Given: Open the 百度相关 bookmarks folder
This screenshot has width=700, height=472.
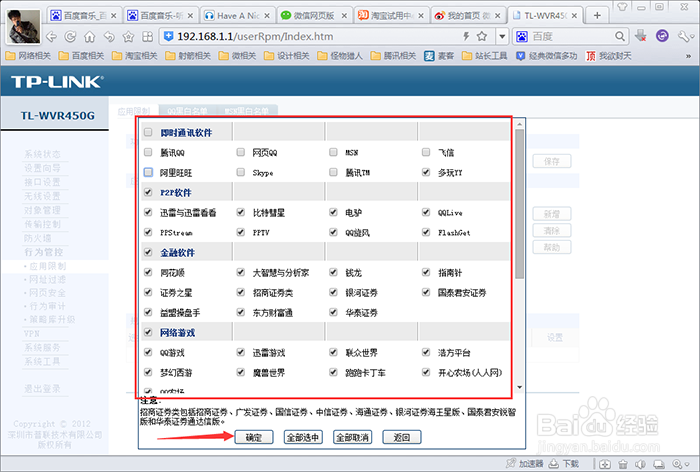Looking at the screenshot, I should 82,56.
